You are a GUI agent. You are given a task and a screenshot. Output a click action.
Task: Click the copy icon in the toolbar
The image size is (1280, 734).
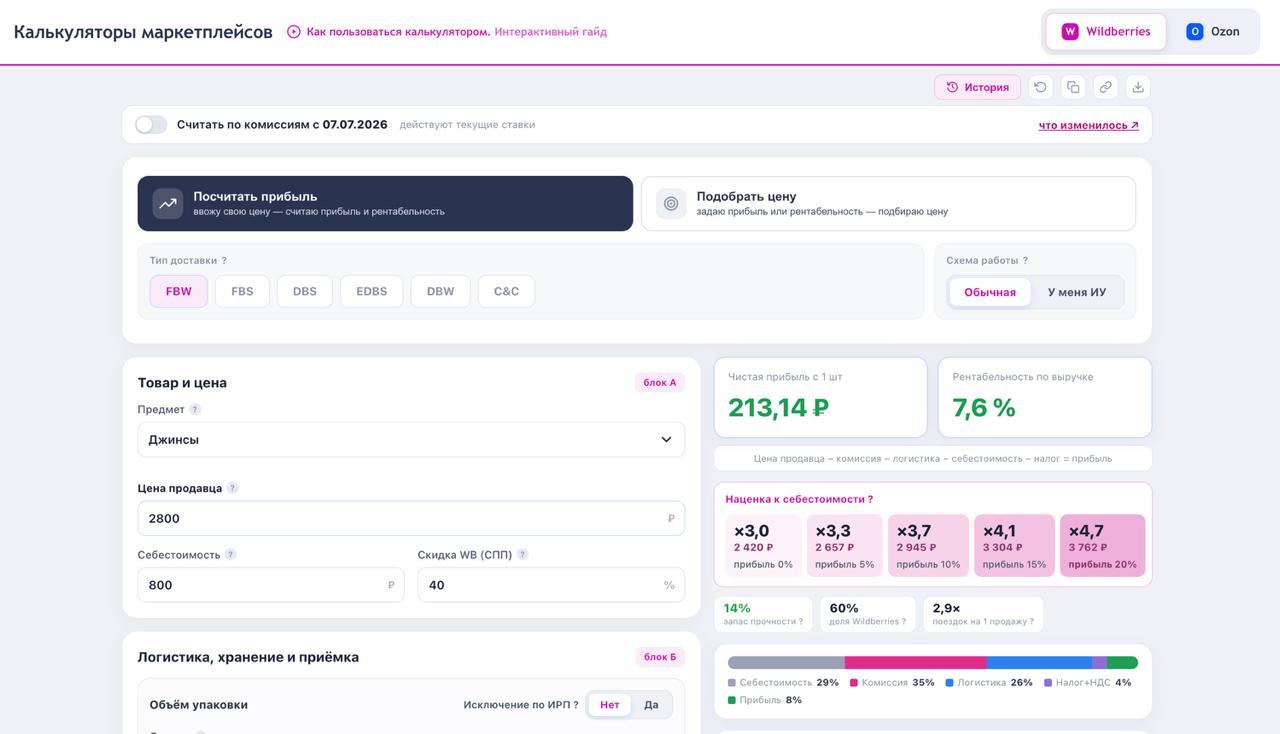pos(1073,87)
